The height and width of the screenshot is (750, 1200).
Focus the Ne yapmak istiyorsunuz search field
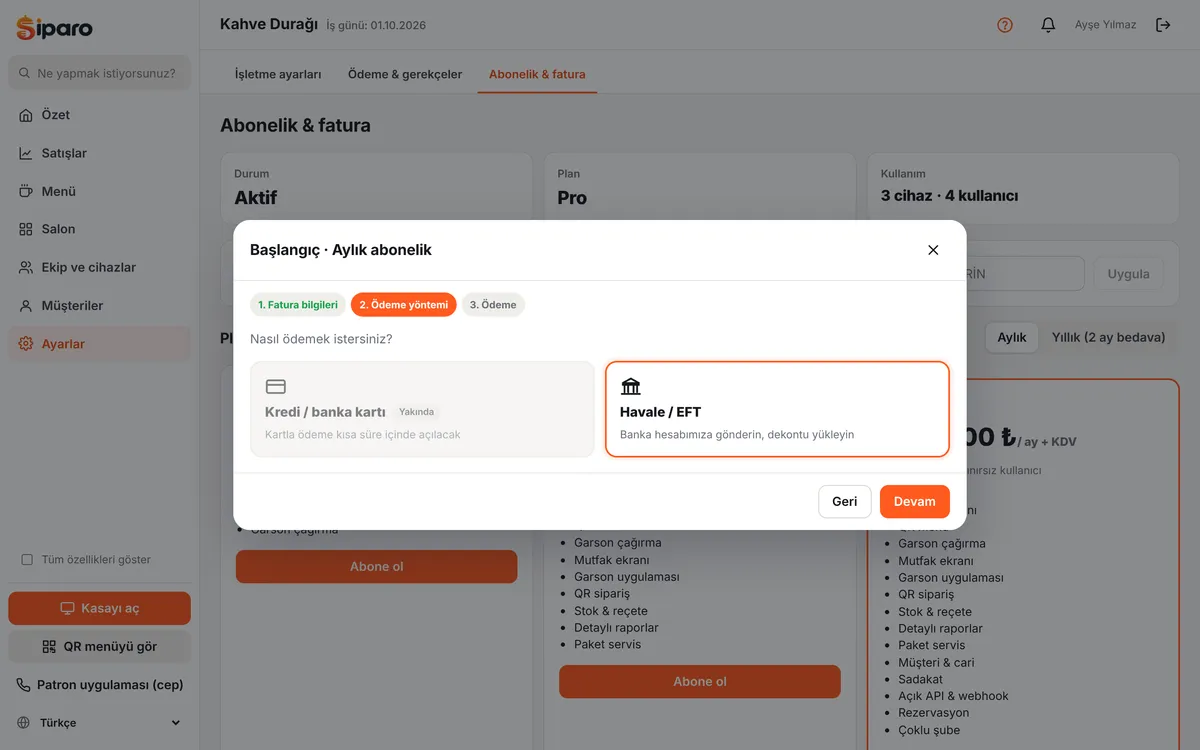pyautogui.click(x=99, y=73)
